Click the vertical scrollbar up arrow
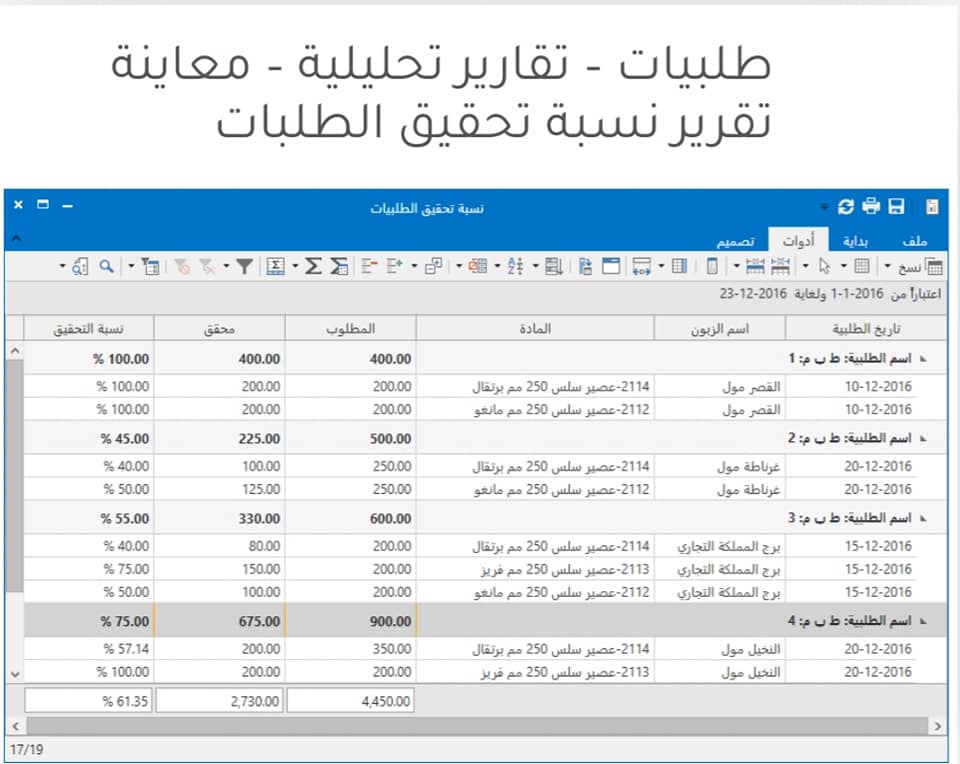This screenshot has height=764, width=960. [15, 351]
